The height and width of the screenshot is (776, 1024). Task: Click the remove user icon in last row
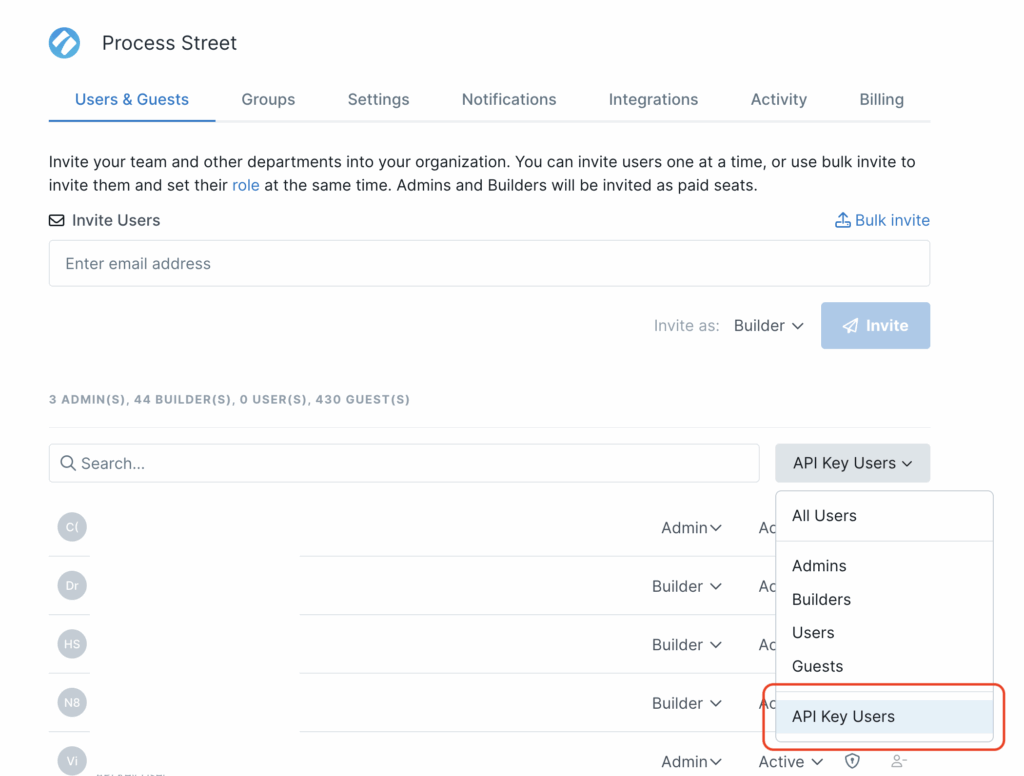click(899, 761)
